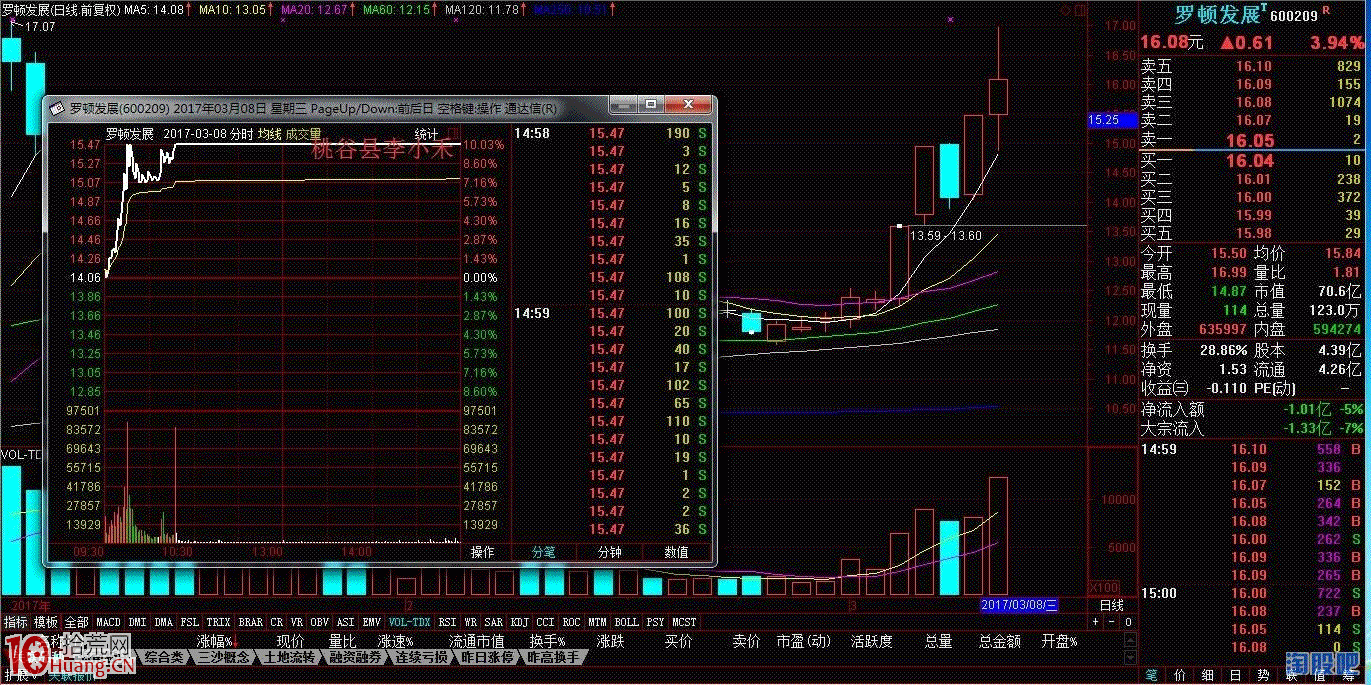
Task: Click the list scroll-down arrow
Action: pos(1130,657)
